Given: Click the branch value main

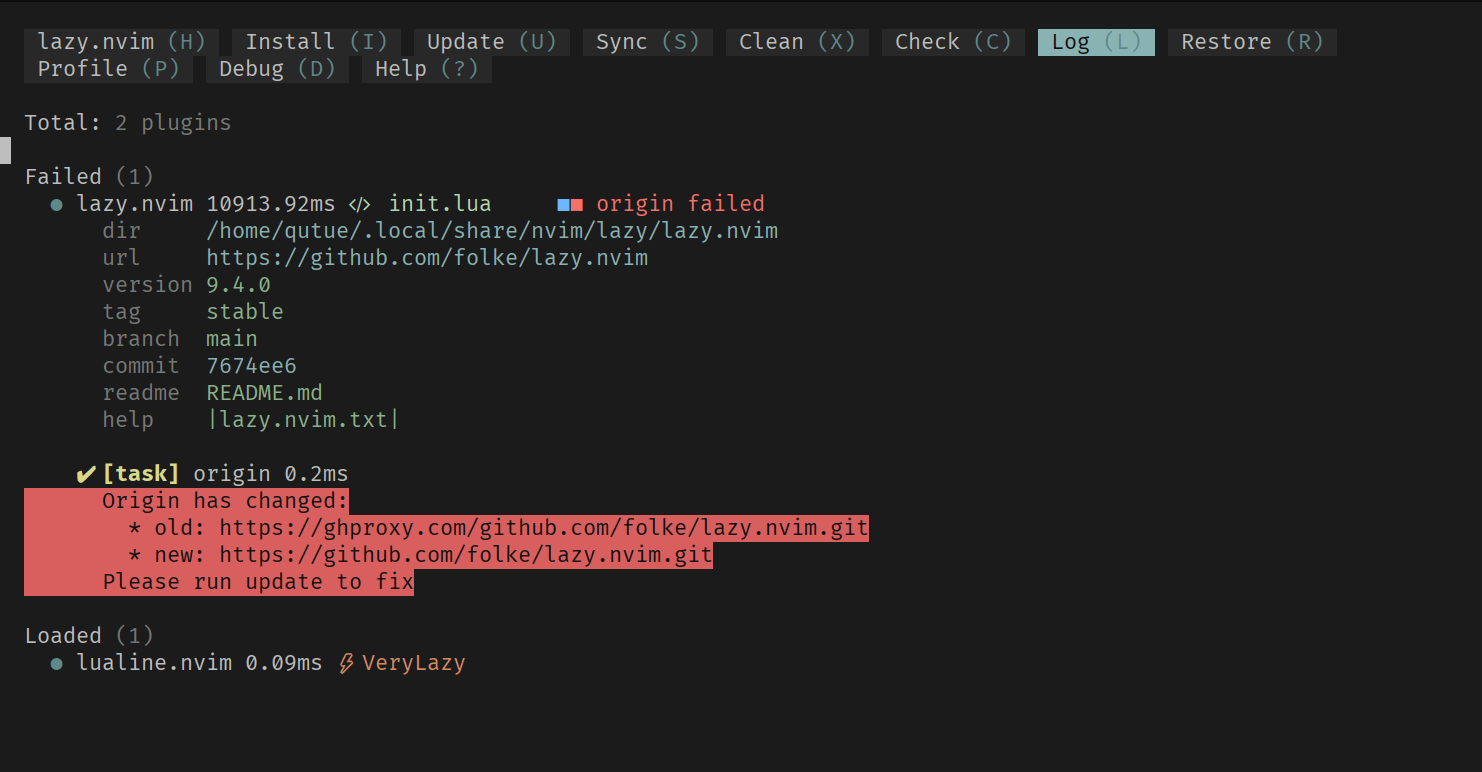Looking at the screenshot, I should point(232,339).
